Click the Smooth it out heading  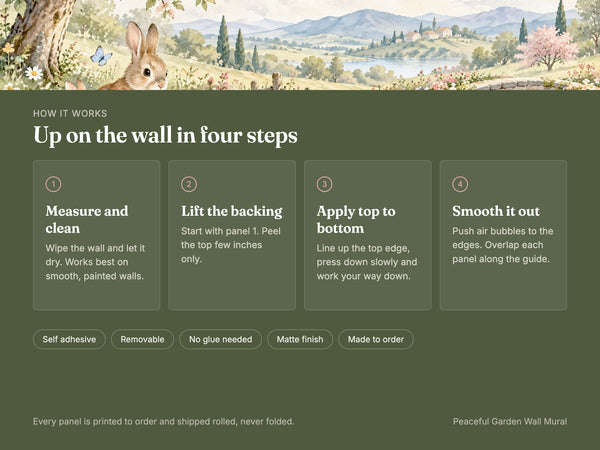[496, 211]
